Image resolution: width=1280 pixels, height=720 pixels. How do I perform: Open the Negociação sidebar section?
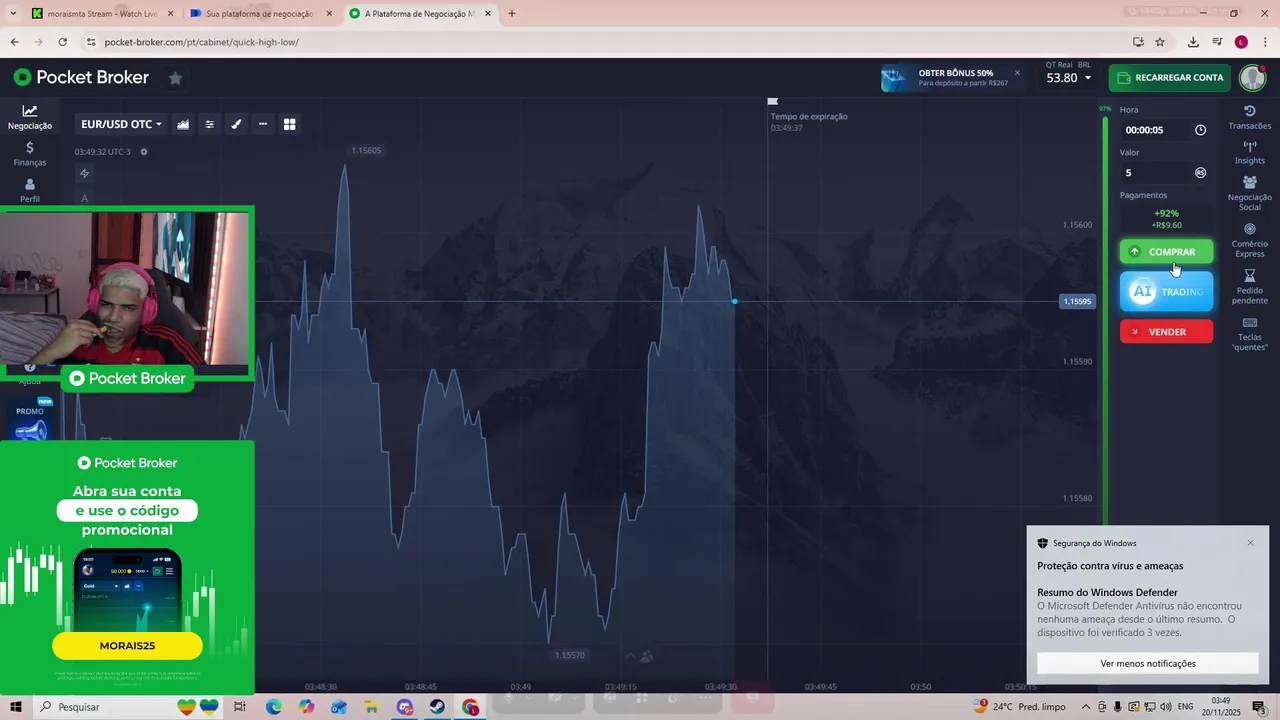tap(30, 117)
